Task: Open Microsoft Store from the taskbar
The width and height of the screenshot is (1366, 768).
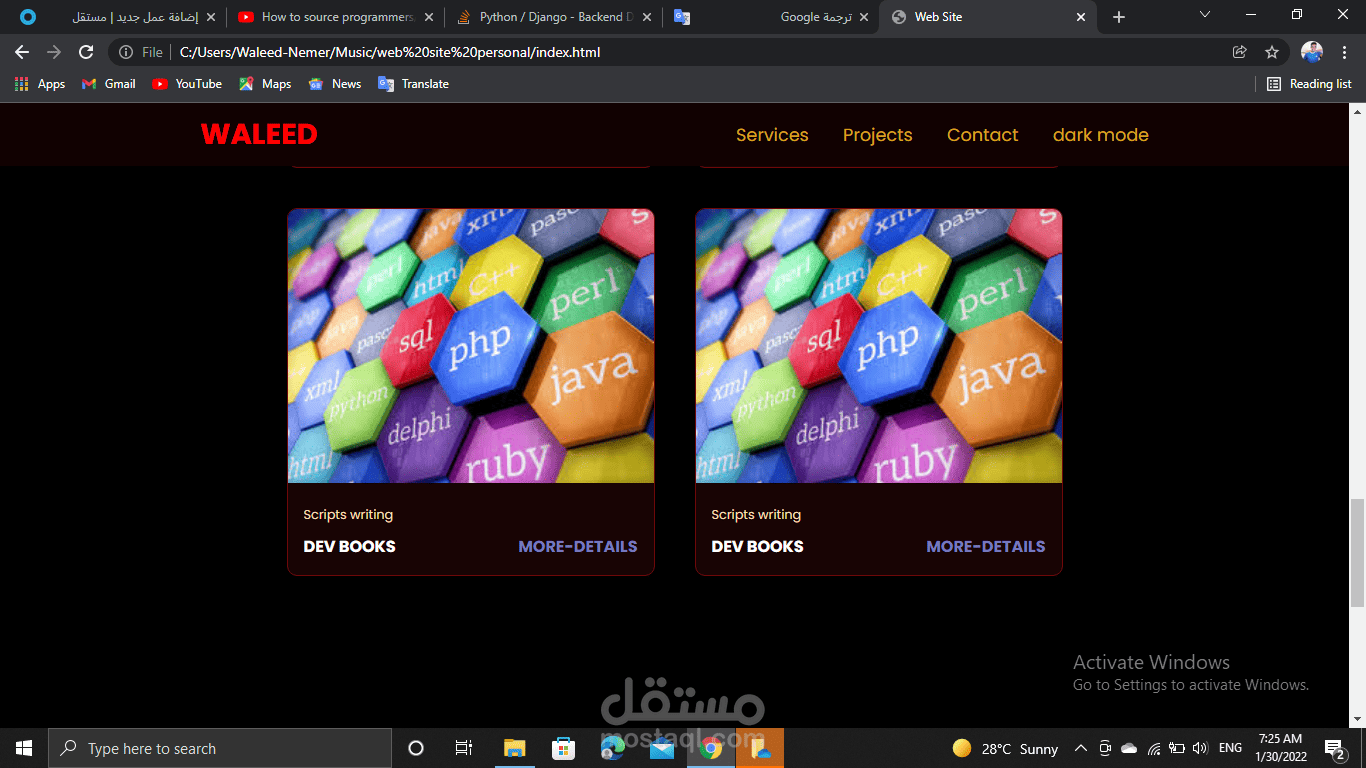Action: point(563,748)
